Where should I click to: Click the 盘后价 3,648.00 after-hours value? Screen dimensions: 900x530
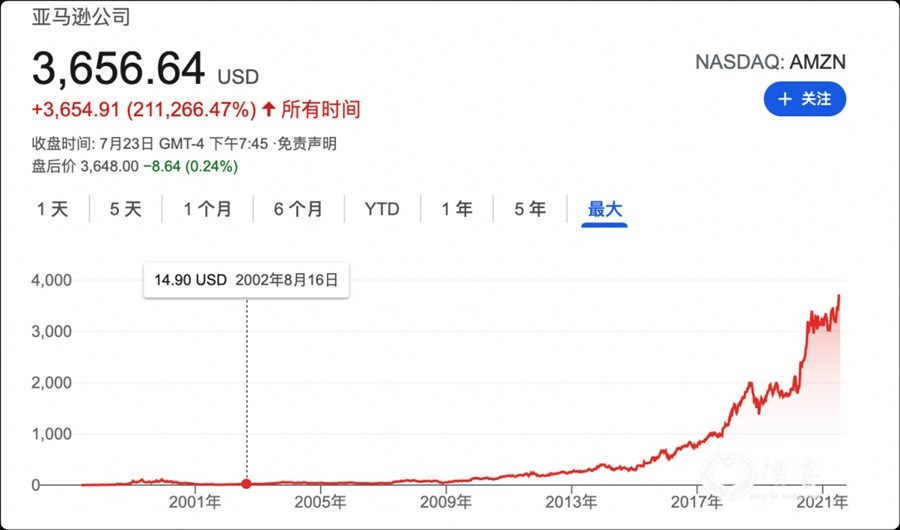click(x=85, y=167)
